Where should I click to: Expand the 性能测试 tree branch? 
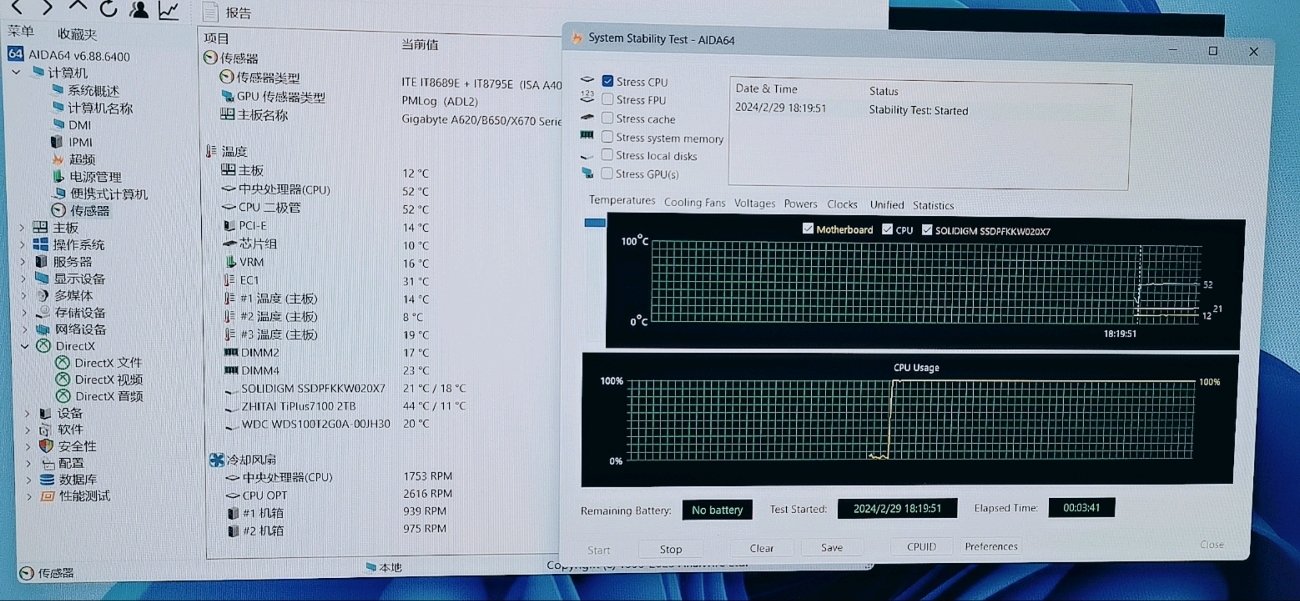29,496
